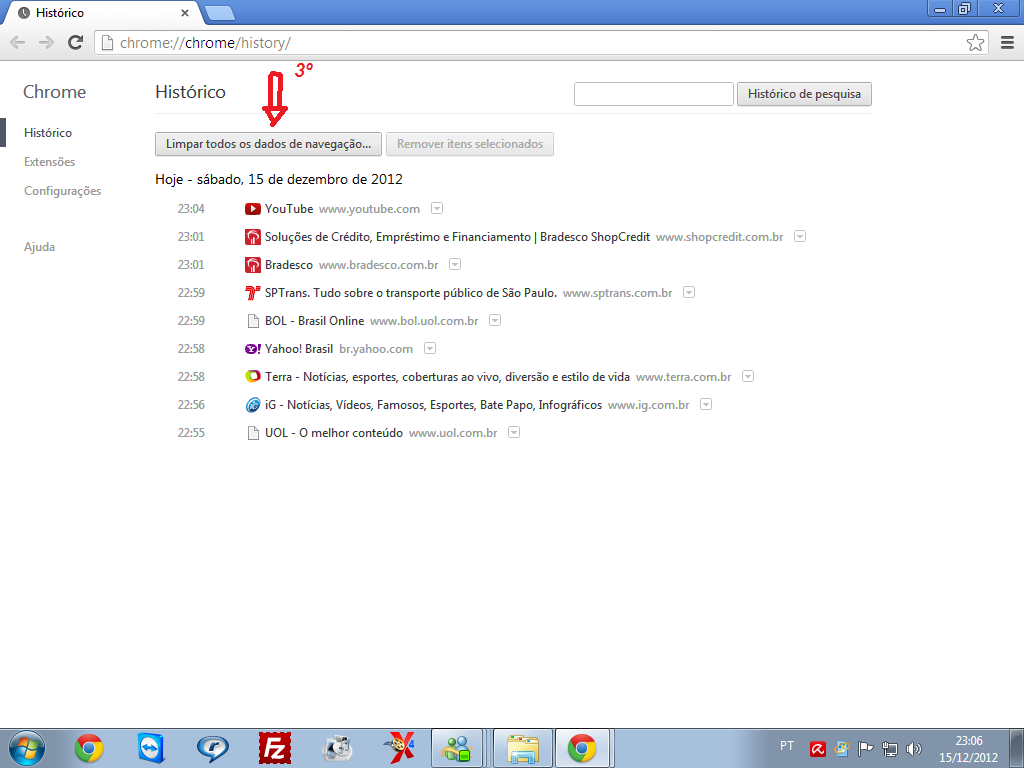Click the iG favicon

pos(253,406)
